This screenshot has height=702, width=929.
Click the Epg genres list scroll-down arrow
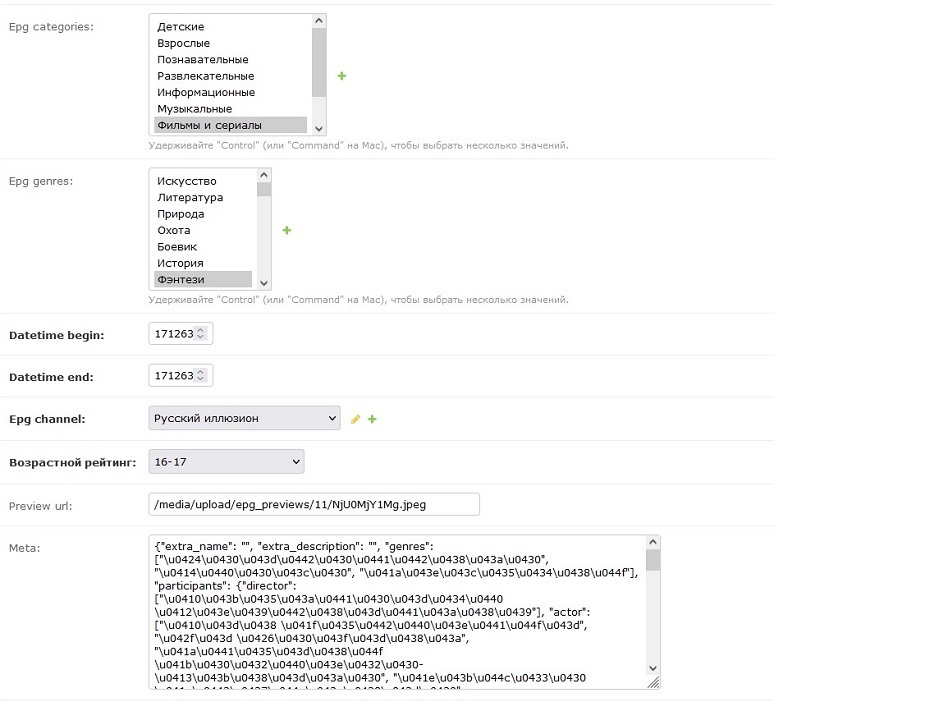click(x=264, y=283)
